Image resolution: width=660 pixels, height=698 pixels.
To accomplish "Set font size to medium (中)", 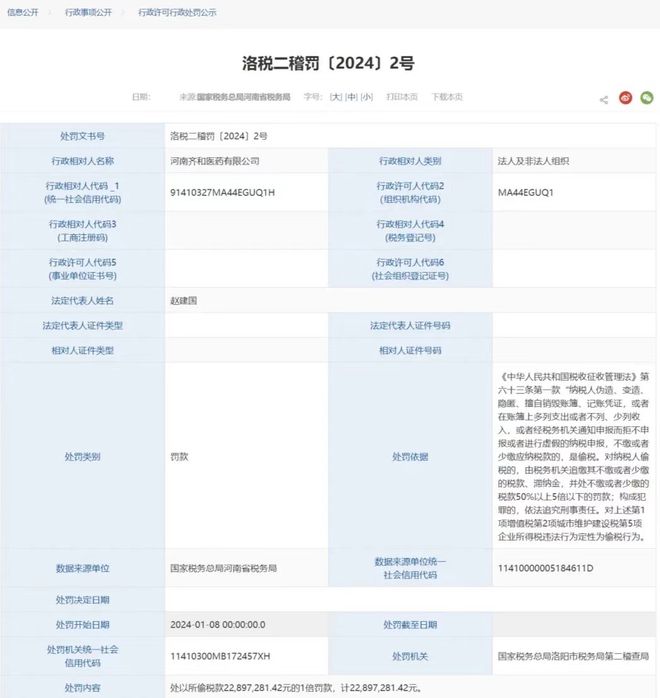I will (351, 97).
